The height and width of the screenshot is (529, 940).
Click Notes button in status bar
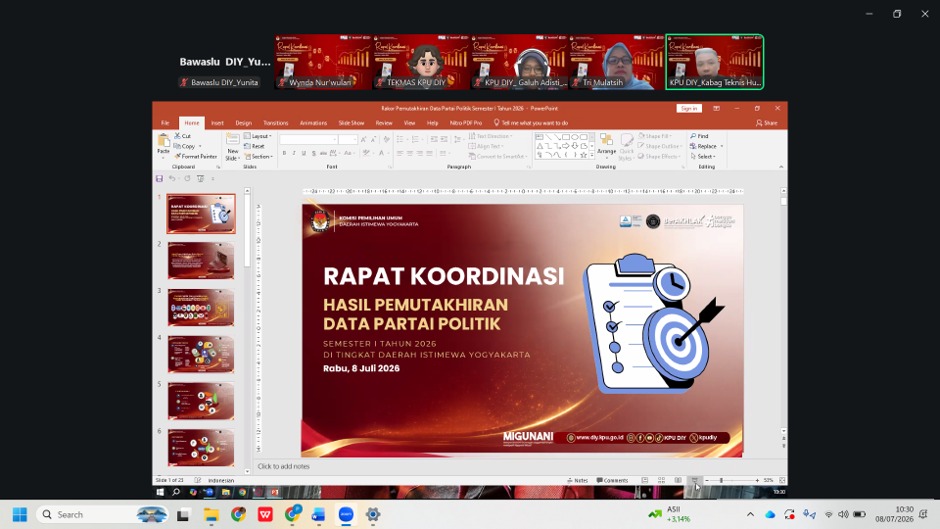[x=578, y=480]
